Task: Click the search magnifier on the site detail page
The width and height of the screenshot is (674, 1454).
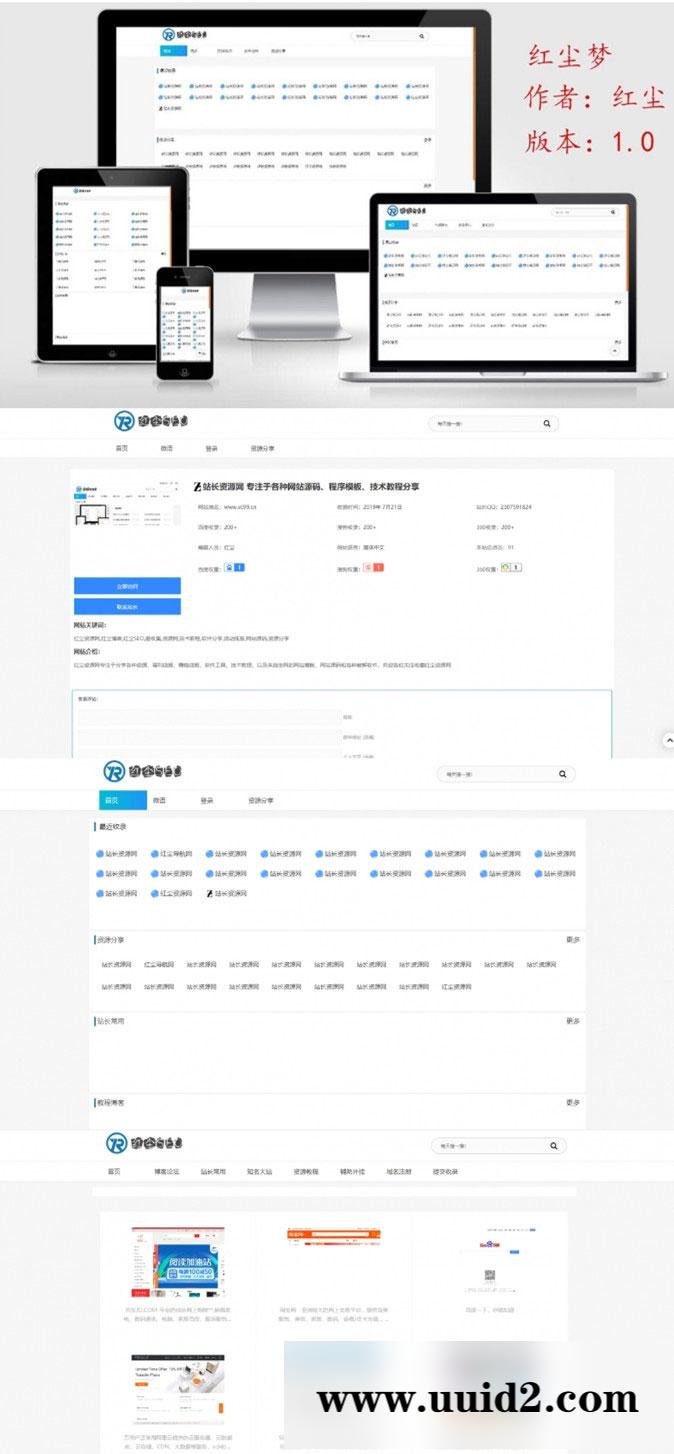Action: pyautogui.click(x=546, y=423)
